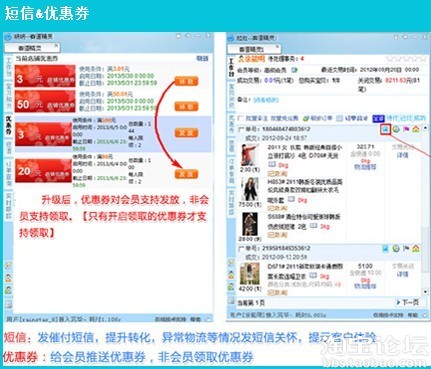Click 领取 button for the 50元 coupon
Viewport: 431px width, 369px height.
click(186, 106)
